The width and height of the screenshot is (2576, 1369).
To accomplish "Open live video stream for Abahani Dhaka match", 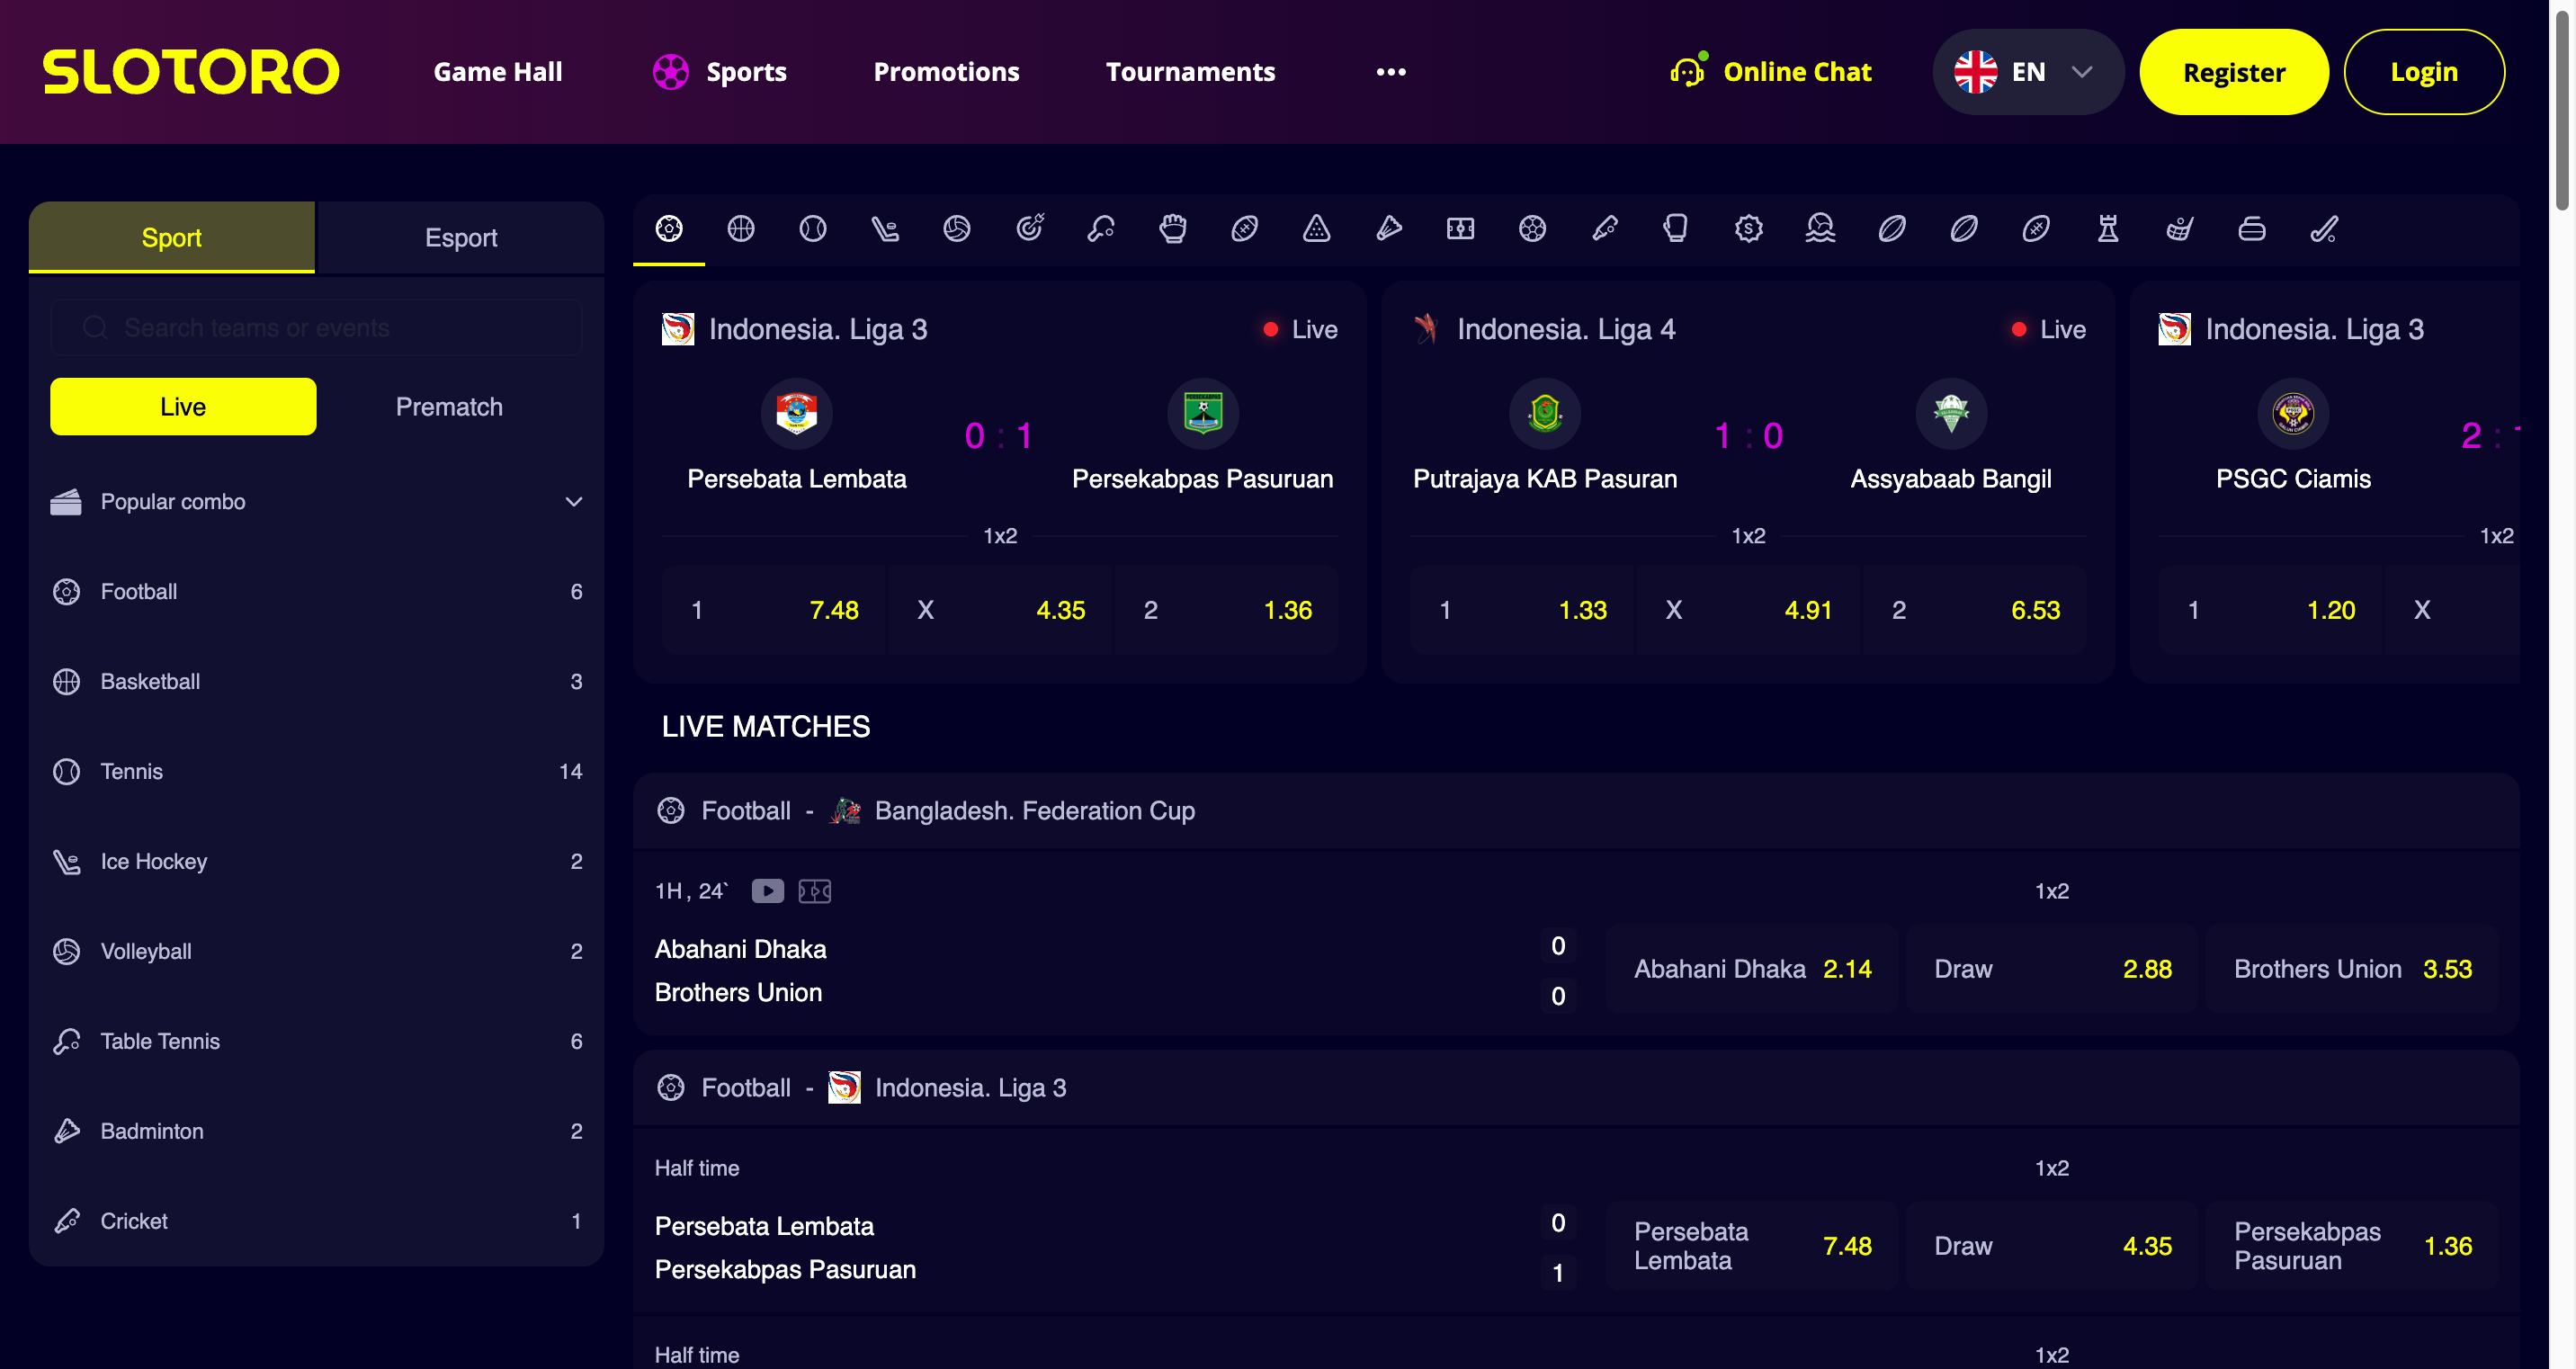I will 768,890.
